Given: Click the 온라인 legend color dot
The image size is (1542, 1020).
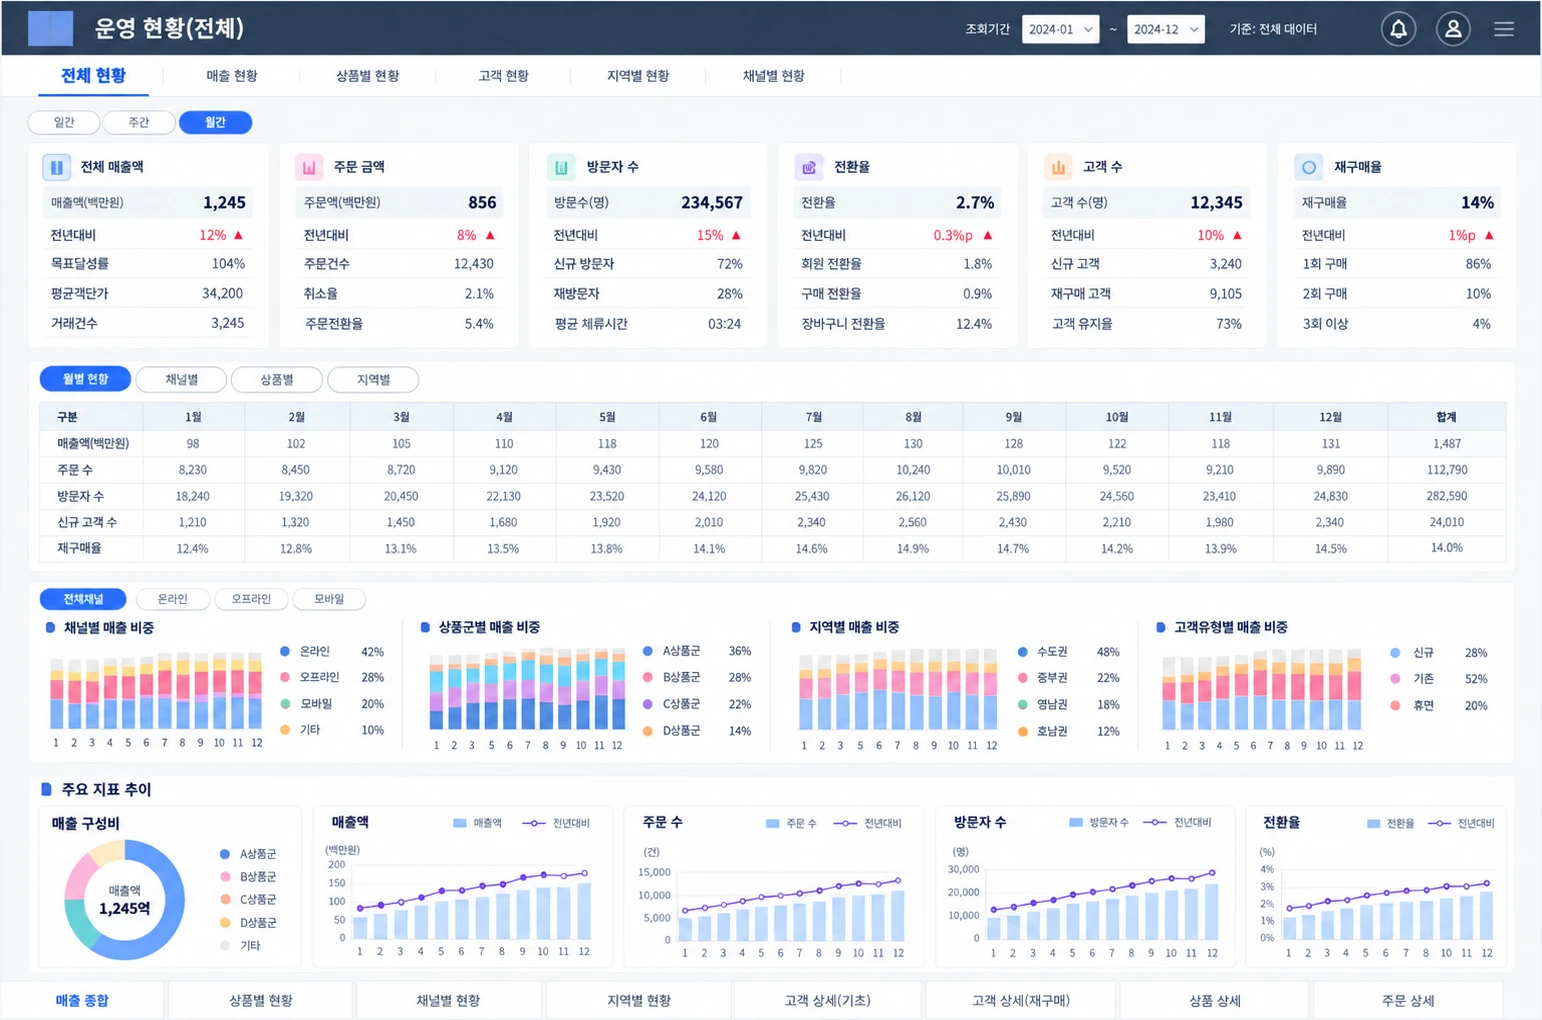Looking at the screenshot, I should point(285,651).
